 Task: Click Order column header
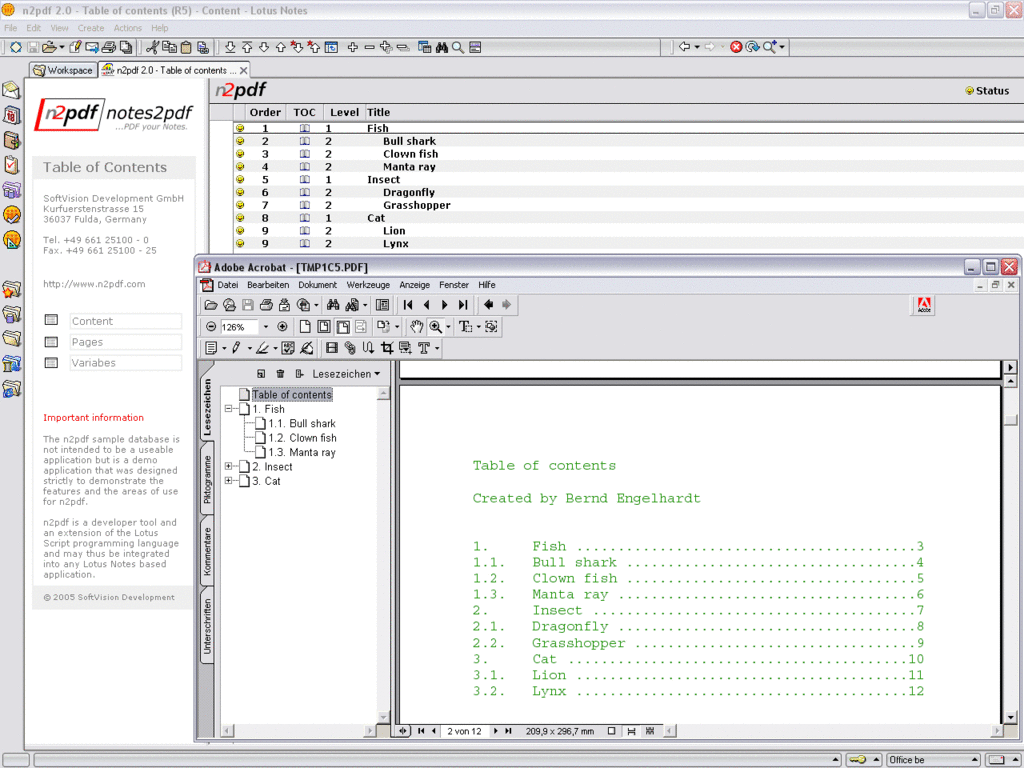(265, 112)
